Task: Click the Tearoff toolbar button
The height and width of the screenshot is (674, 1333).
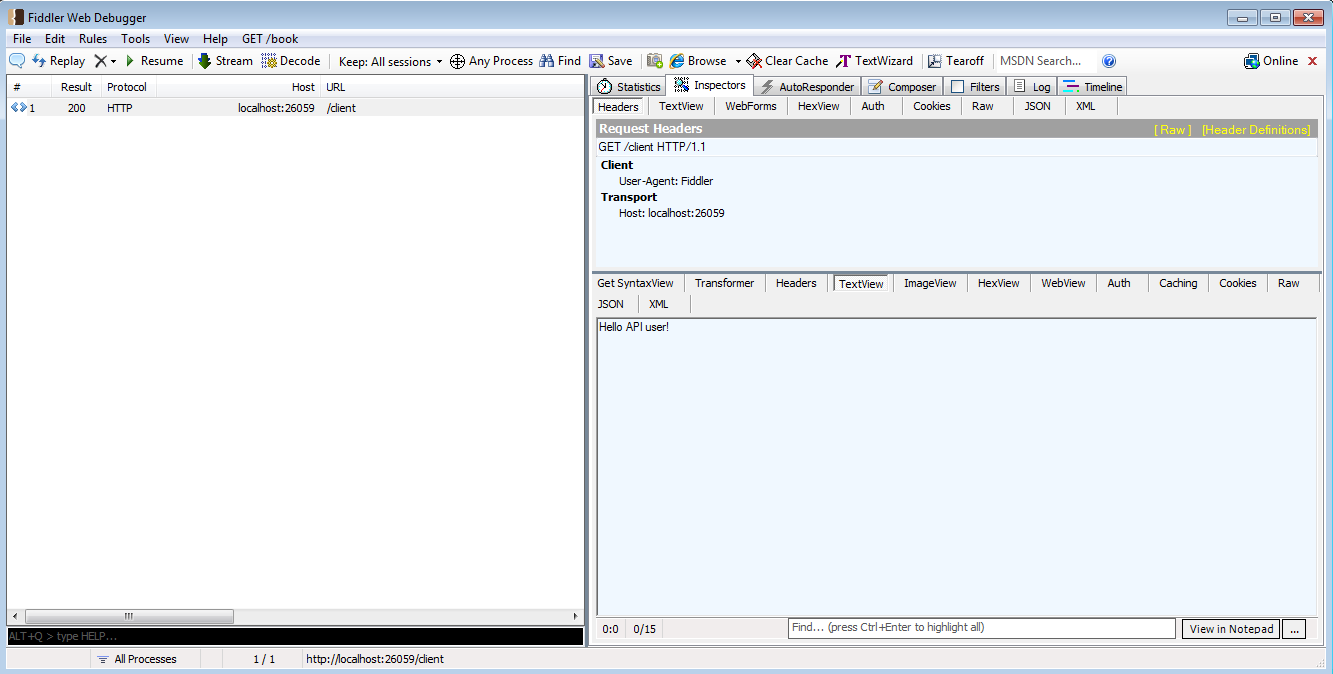Action: click(956, 61)
